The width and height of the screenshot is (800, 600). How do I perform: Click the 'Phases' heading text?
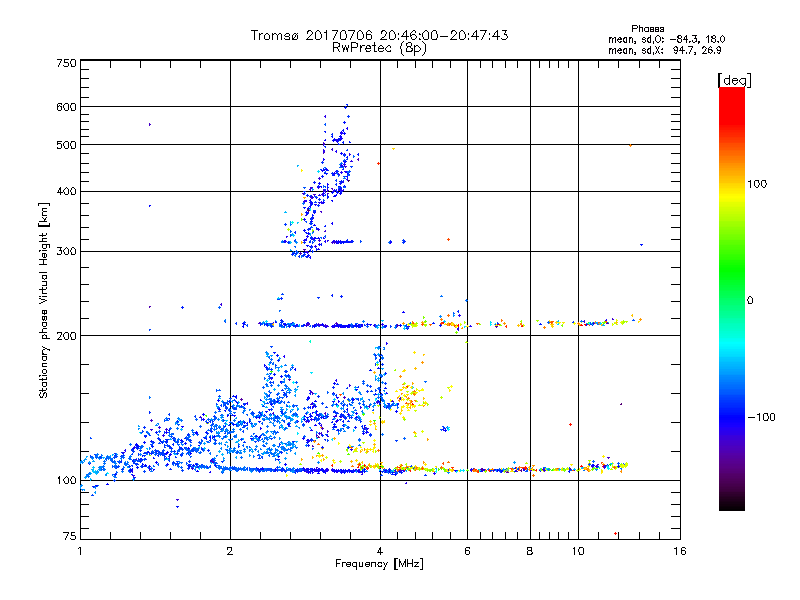tap(647, 29)
